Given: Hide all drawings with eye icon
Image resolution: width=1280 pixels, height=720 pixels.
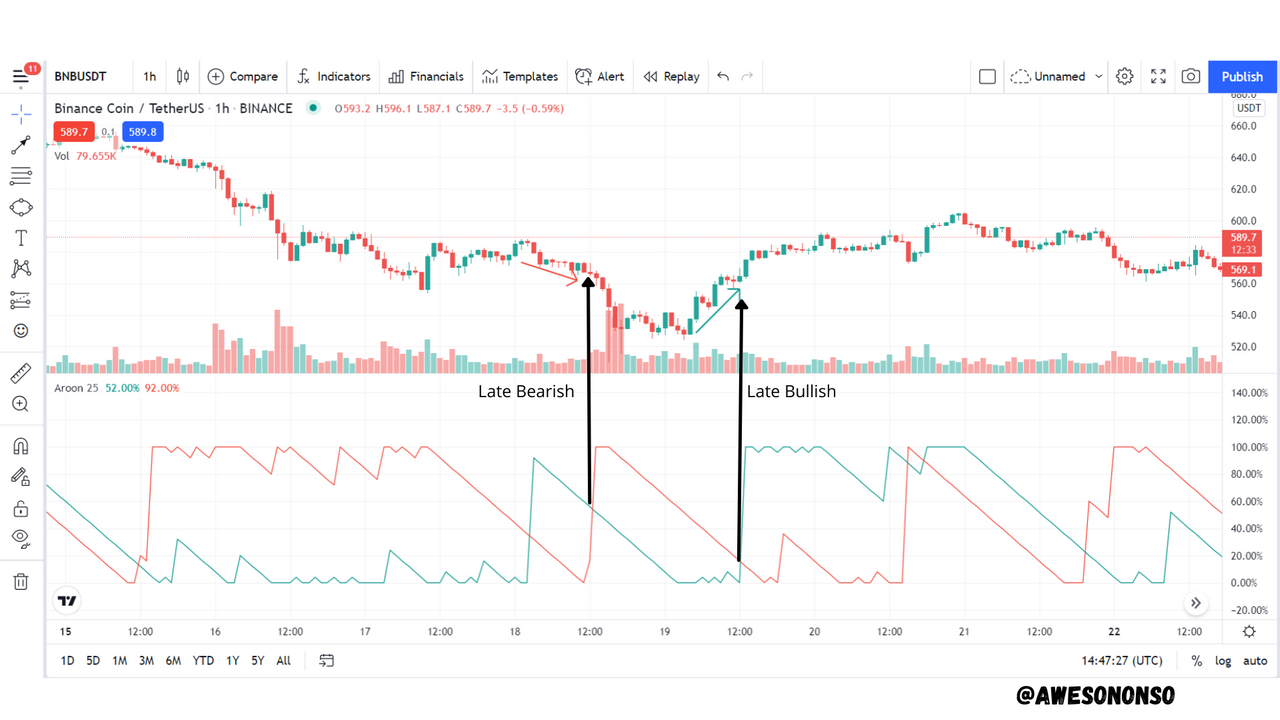Looking at the screenshot, I should pyautogui.click(x=21, y=538).
